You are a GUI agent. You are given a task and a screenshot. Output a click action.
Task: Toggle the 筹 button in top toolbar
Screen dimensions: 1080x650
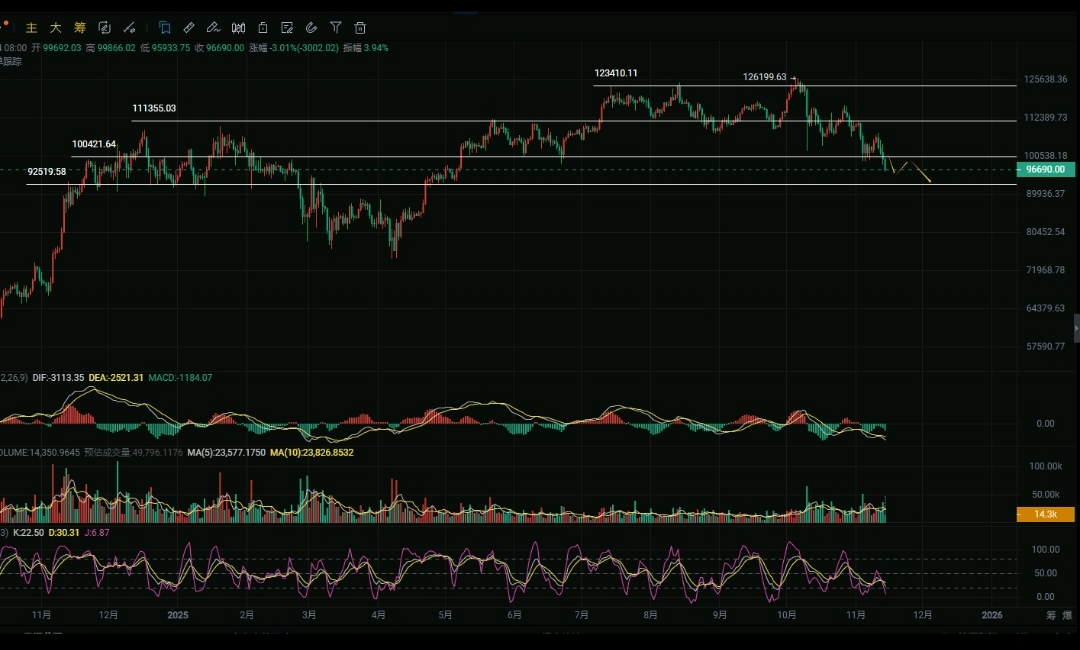point(80,28)
